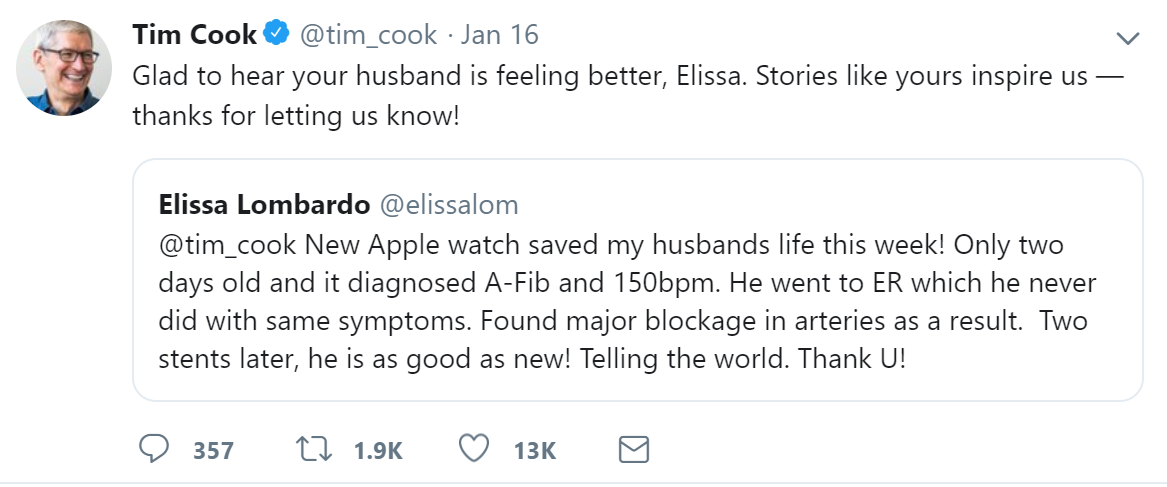Click the 13K likes count
The image size is (1167, 487).
click(534, 451)
